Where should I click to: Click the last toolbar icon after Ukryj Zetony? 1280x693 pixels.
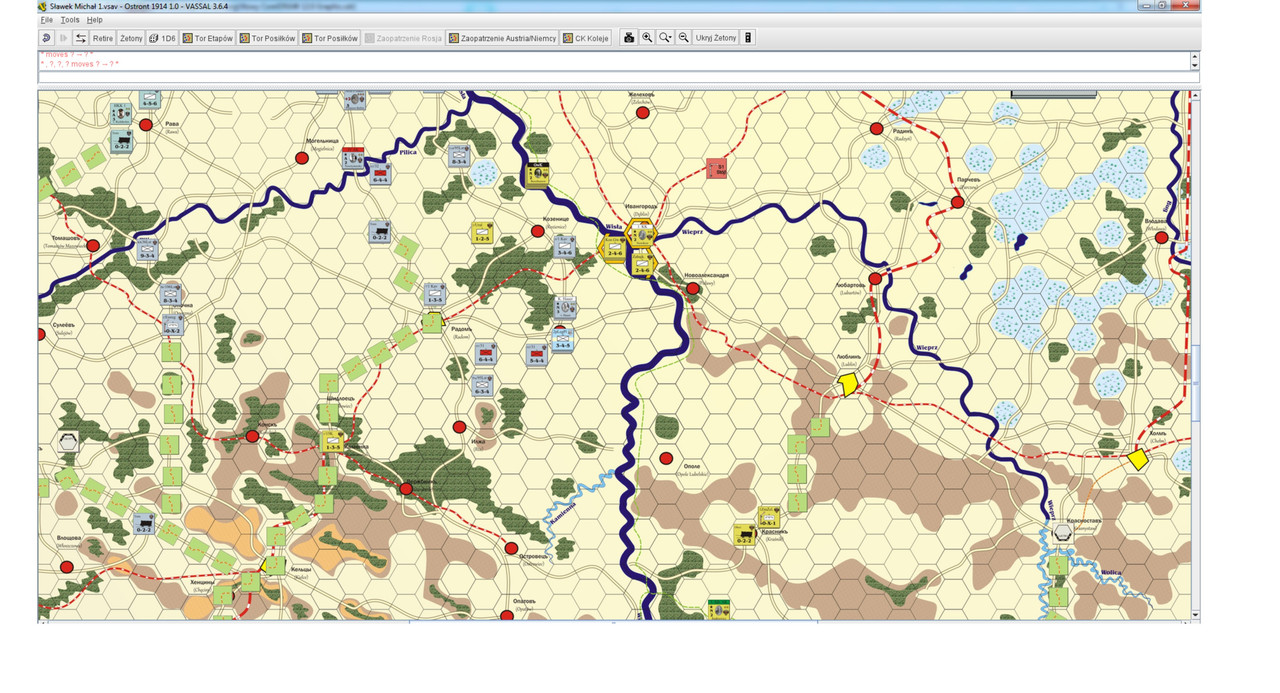[x=748, y=38]
